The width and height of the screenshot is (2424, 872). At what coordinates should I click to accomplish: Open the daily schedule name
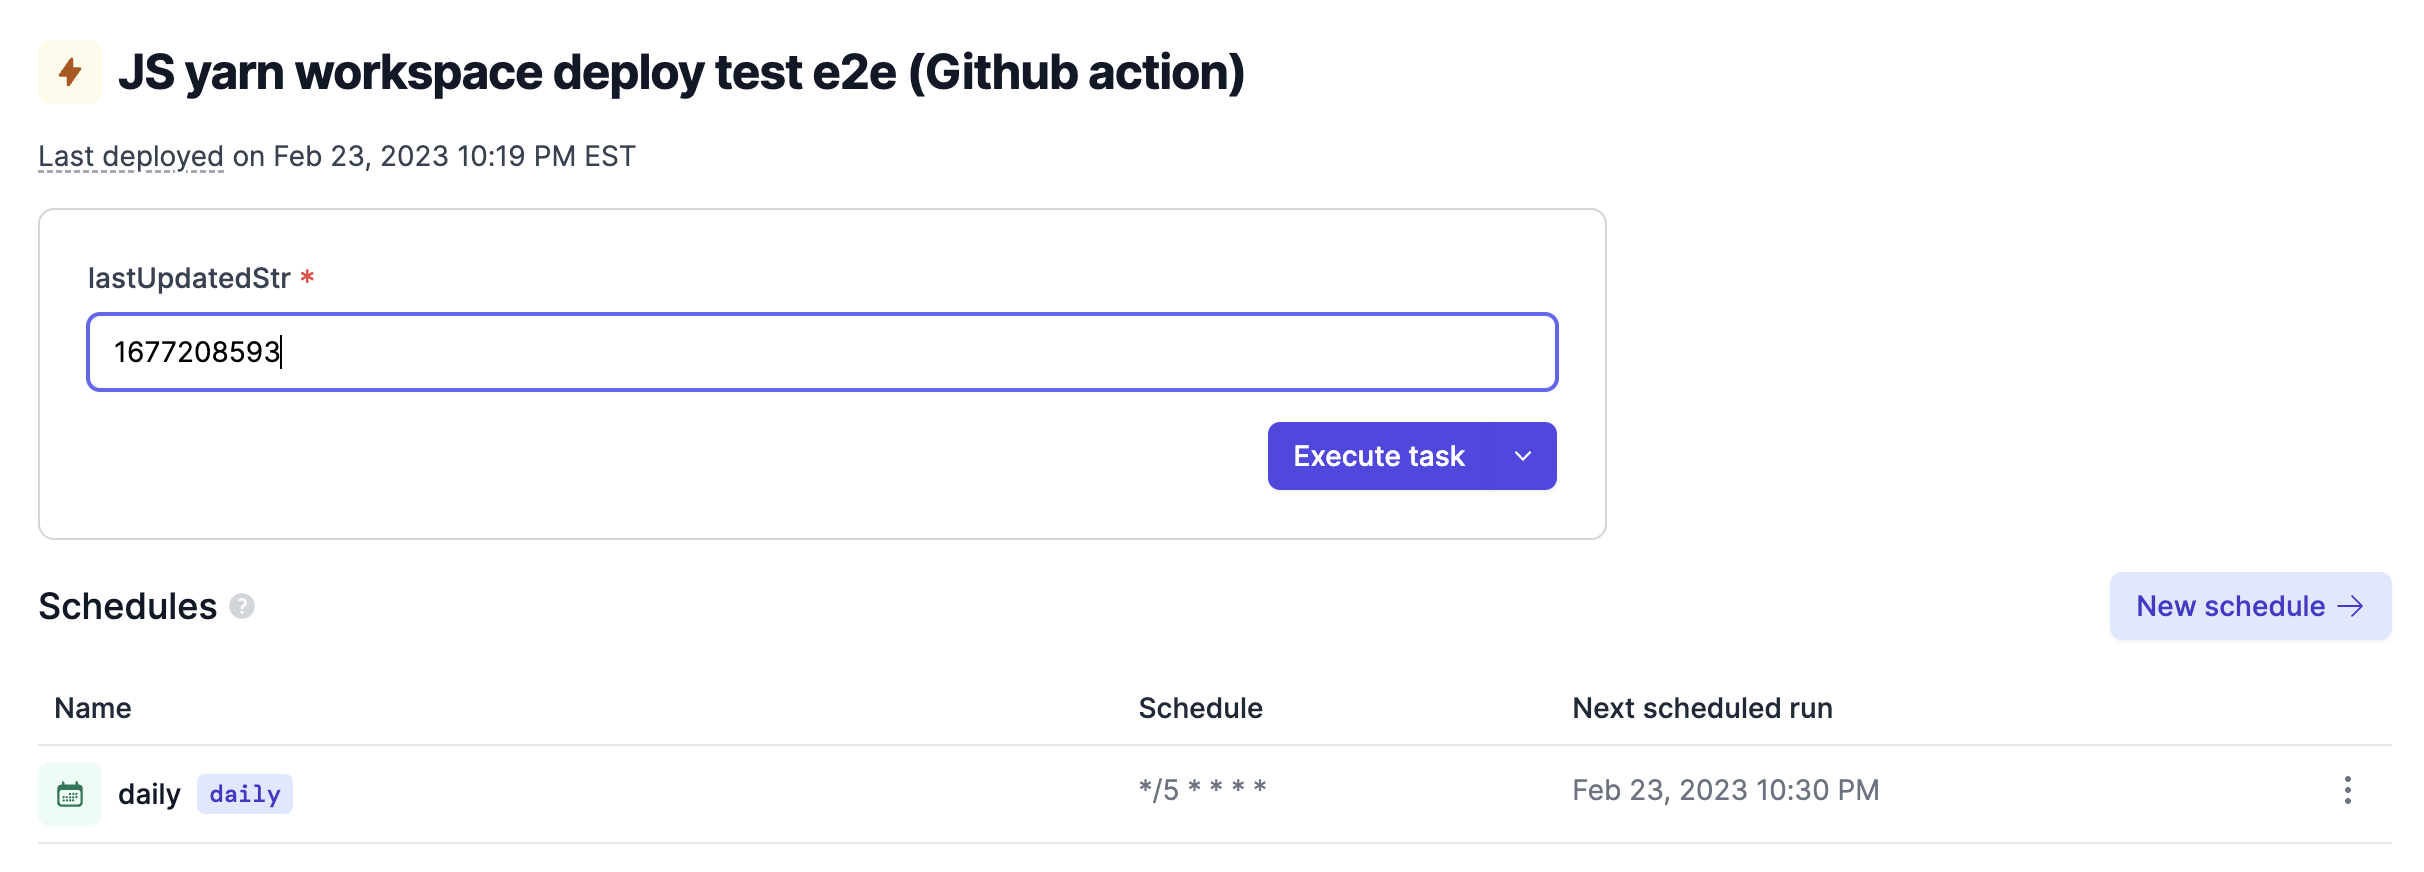click(x=149, y=794)
